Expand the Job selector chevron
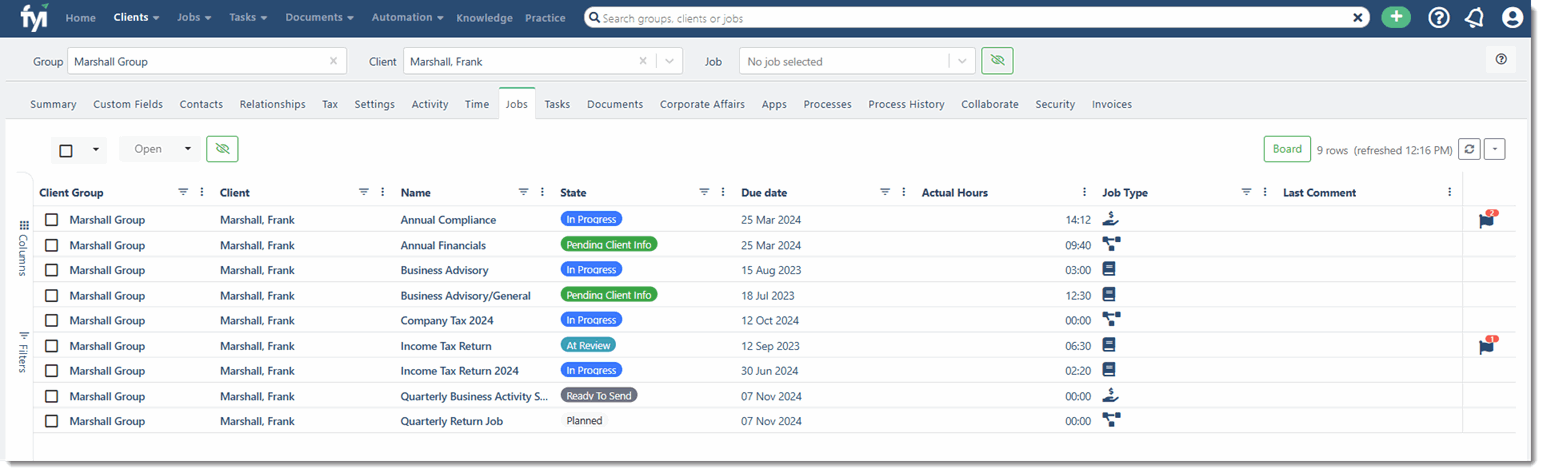 962,61
